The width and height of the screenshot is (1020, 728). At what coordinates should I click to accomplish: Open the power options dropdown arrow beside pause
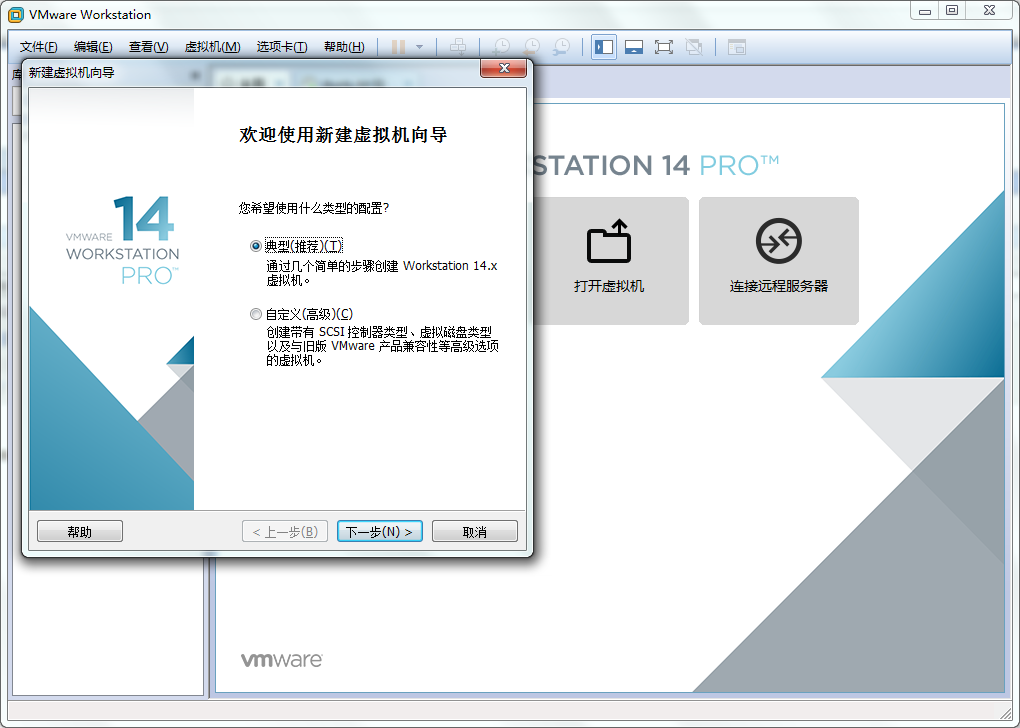click(x=420, y=47)
